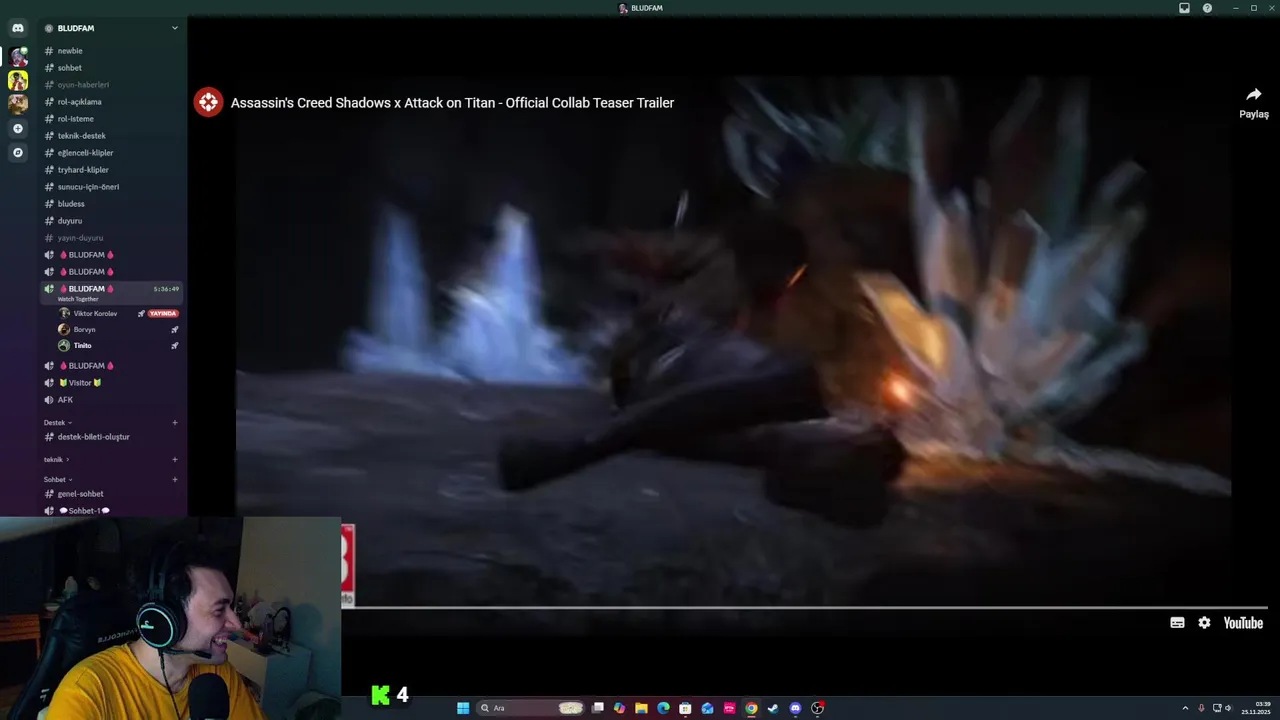This screenshot has height=720, width=1280.
Task: Open File Explorer from the taskbar
Action: [x=641, y=708]
